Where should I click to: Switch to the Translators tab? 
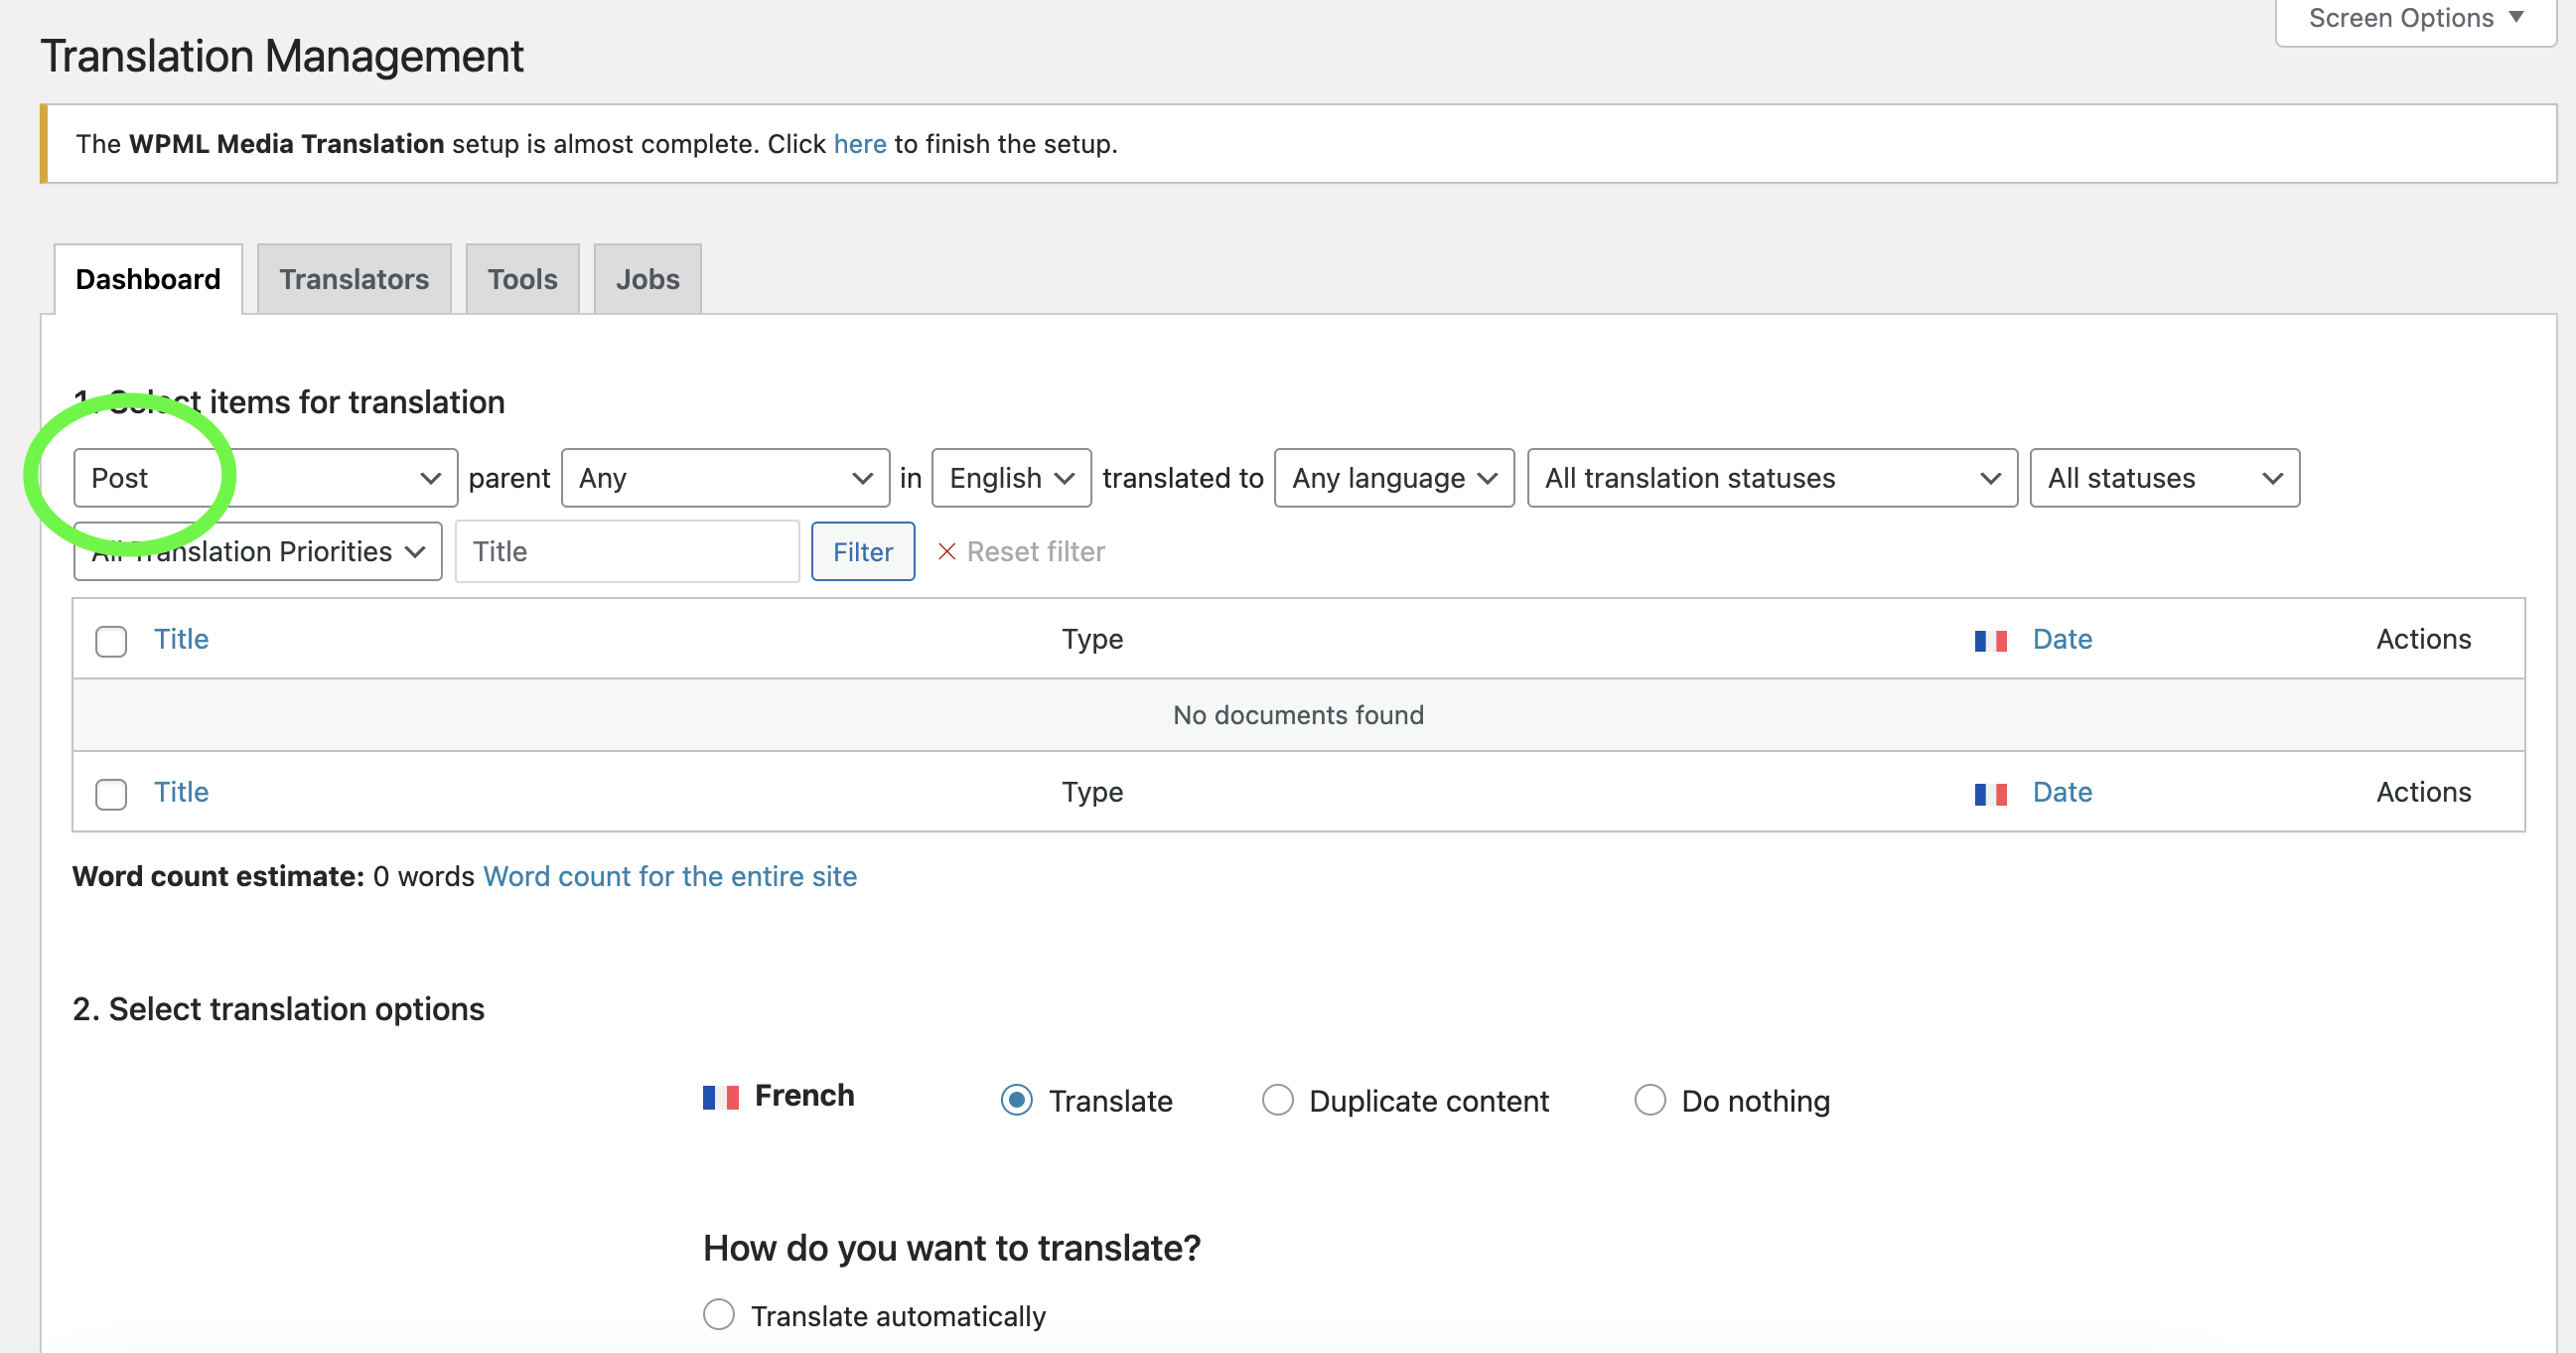coord(354,279)
